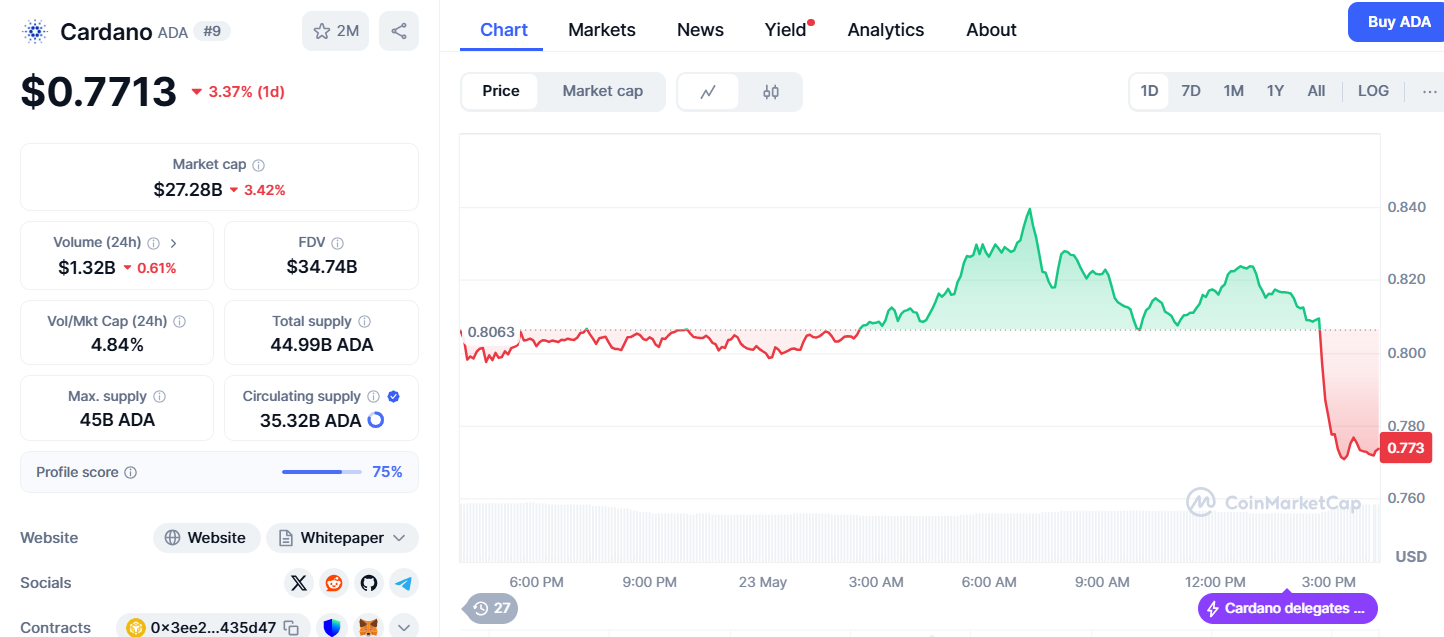The image size is (1444, 637).
Task: Open the News tab
Action: (x=700, y=30)
